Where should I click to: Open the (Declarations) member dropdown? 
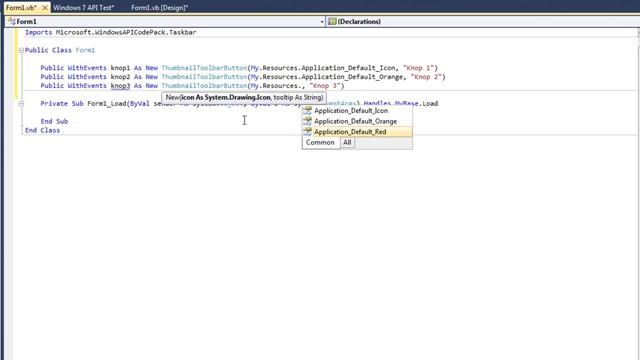[483, 22]
